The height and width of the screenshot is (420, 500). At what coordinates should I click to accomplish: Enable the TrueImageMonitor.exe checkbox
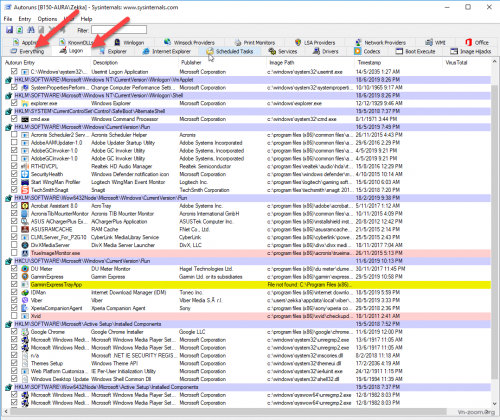pos(14,253)
